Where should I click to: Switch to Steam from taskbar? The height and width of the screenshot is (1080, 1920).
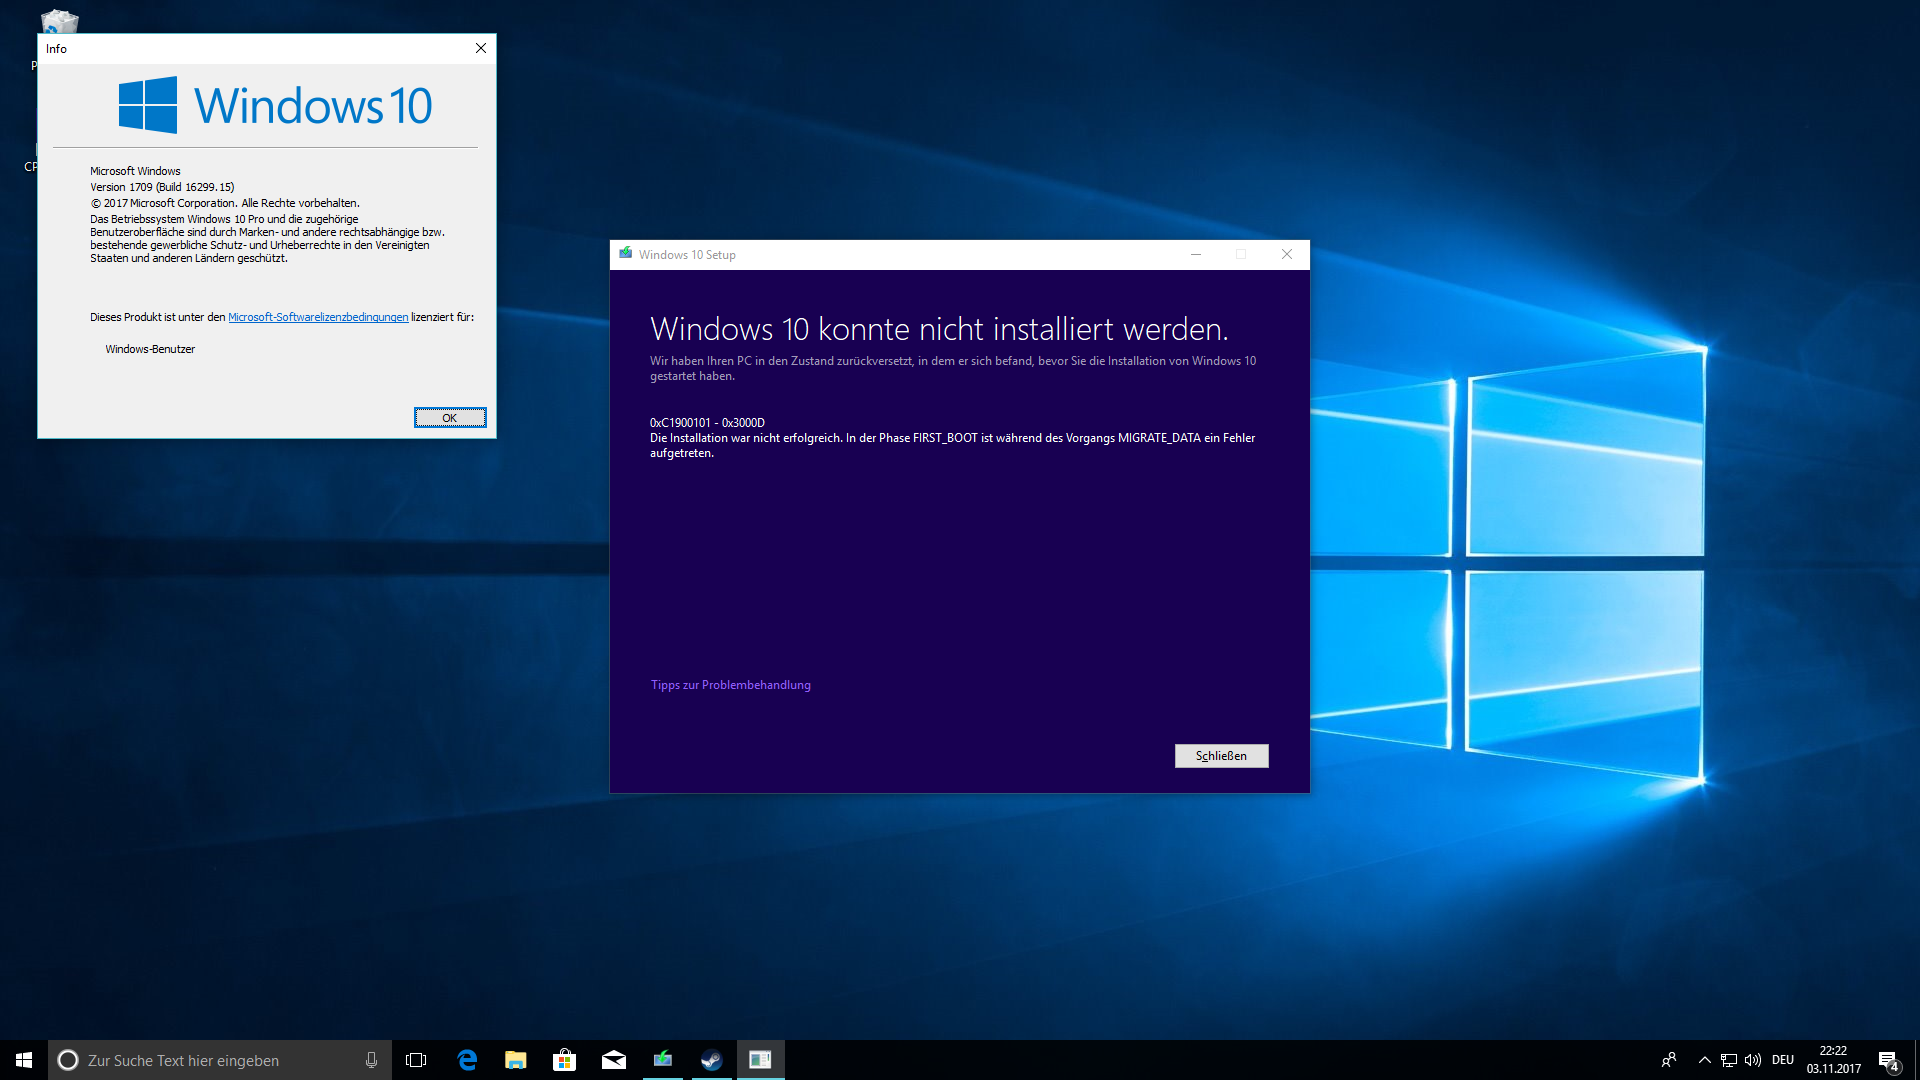711,1060
